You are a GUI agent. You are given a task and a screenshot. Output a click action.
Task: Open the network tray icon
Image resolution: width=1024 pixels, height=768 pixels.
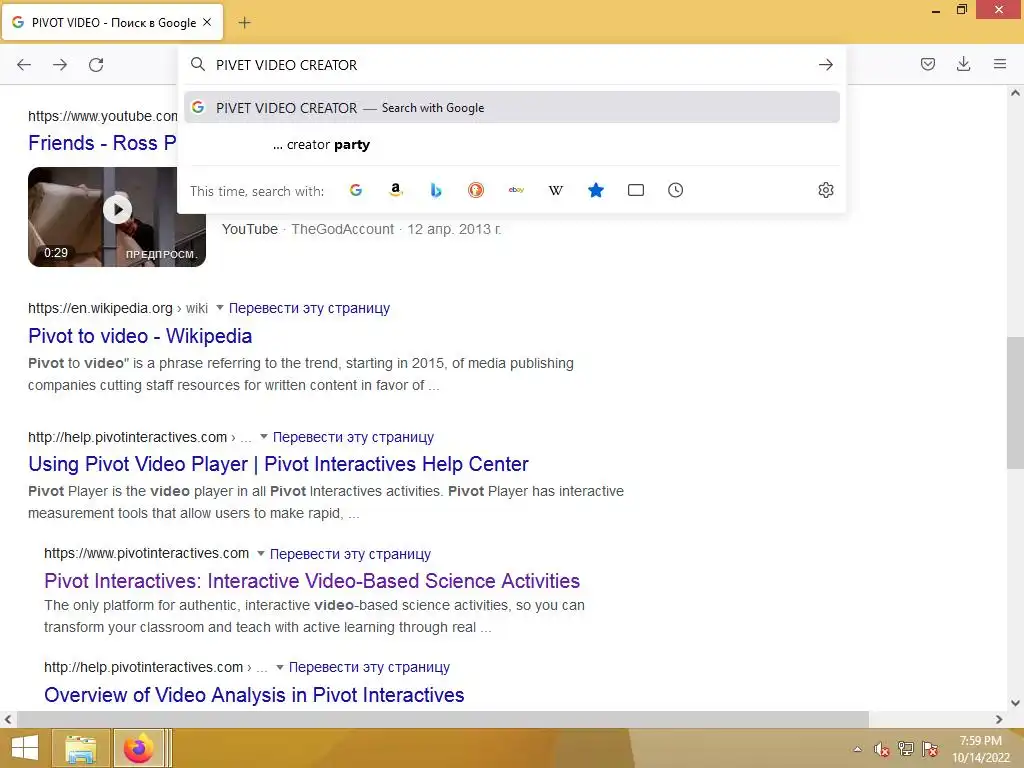click(906, 749)
